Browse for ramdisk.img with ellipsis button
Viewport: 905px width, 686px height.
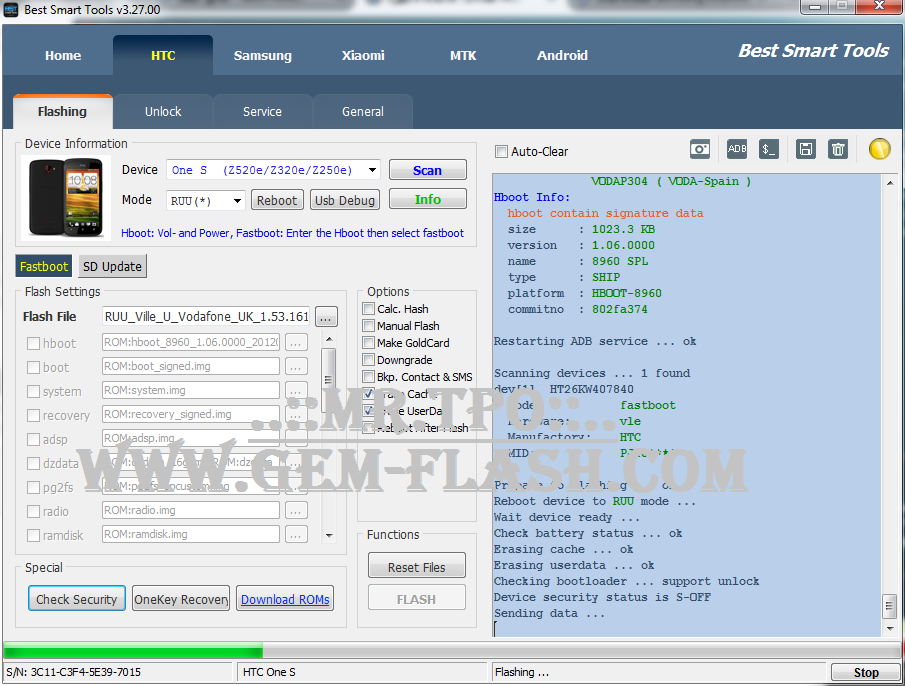(295, 535)
